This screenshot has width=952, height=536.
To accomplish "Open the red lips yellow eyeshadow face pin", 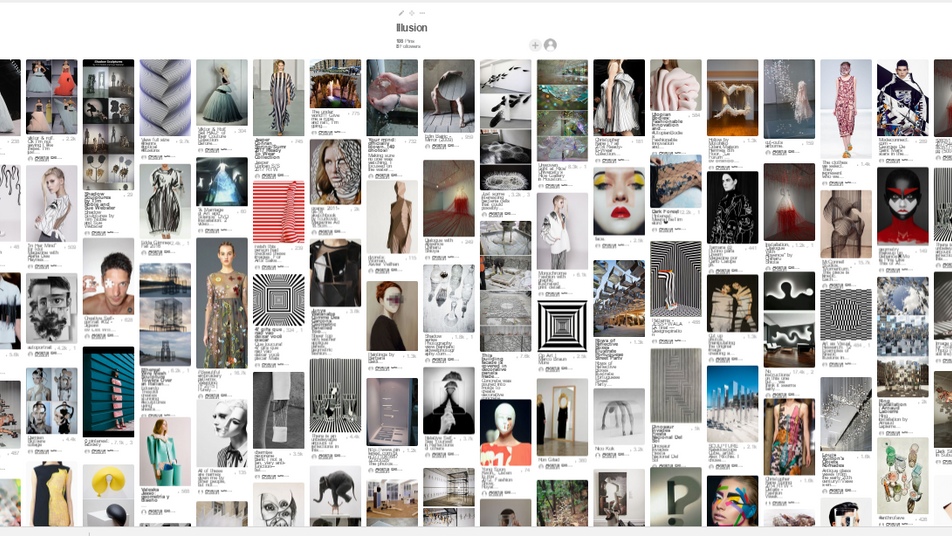I will (x=619, y=202).
